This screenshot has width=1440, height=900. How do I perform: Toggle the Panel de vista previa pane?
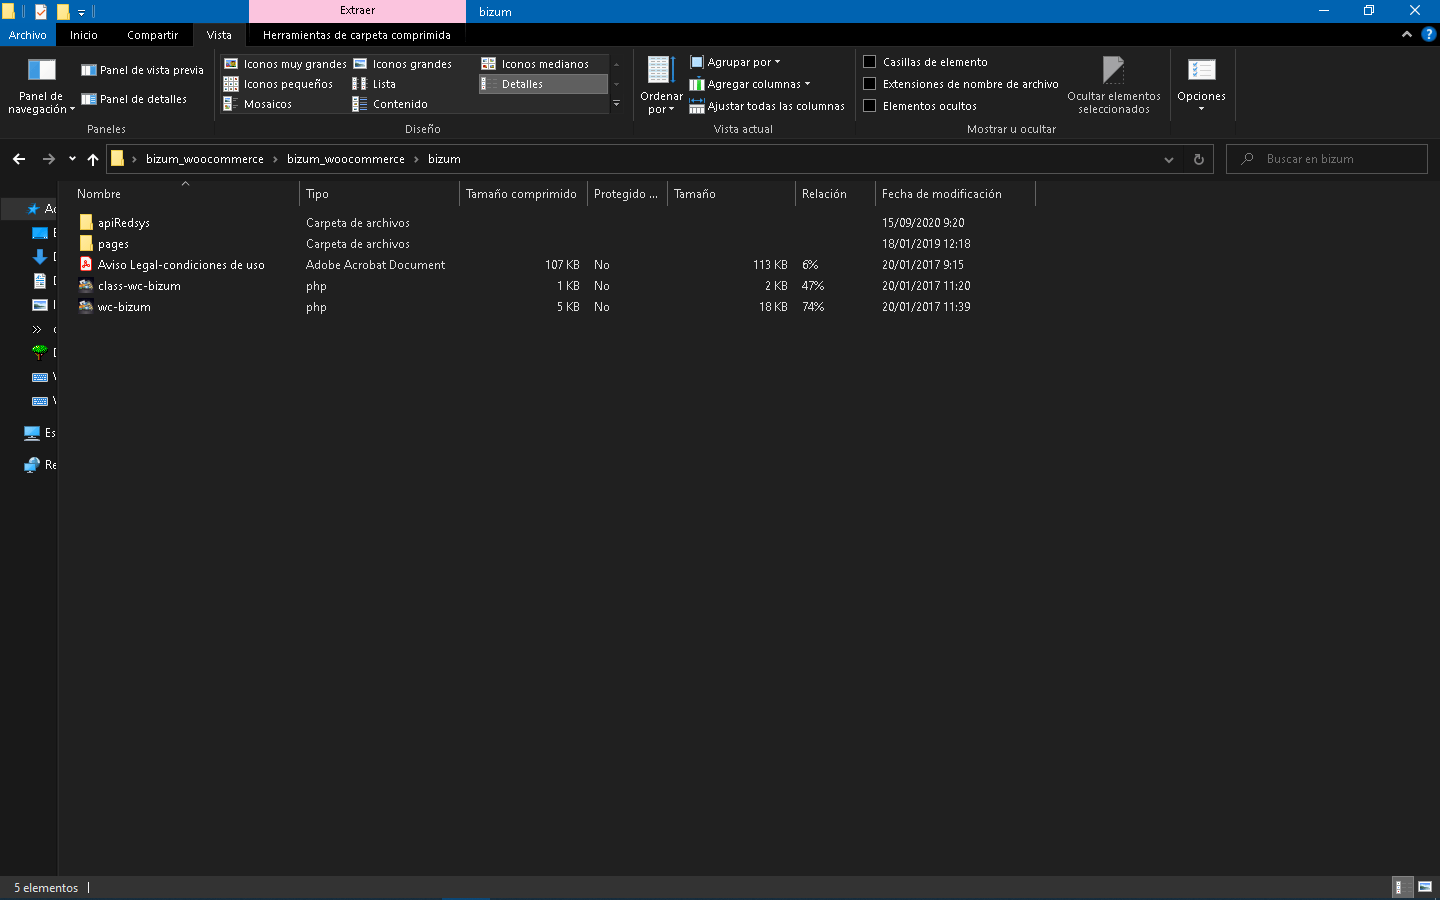[142, 70]
